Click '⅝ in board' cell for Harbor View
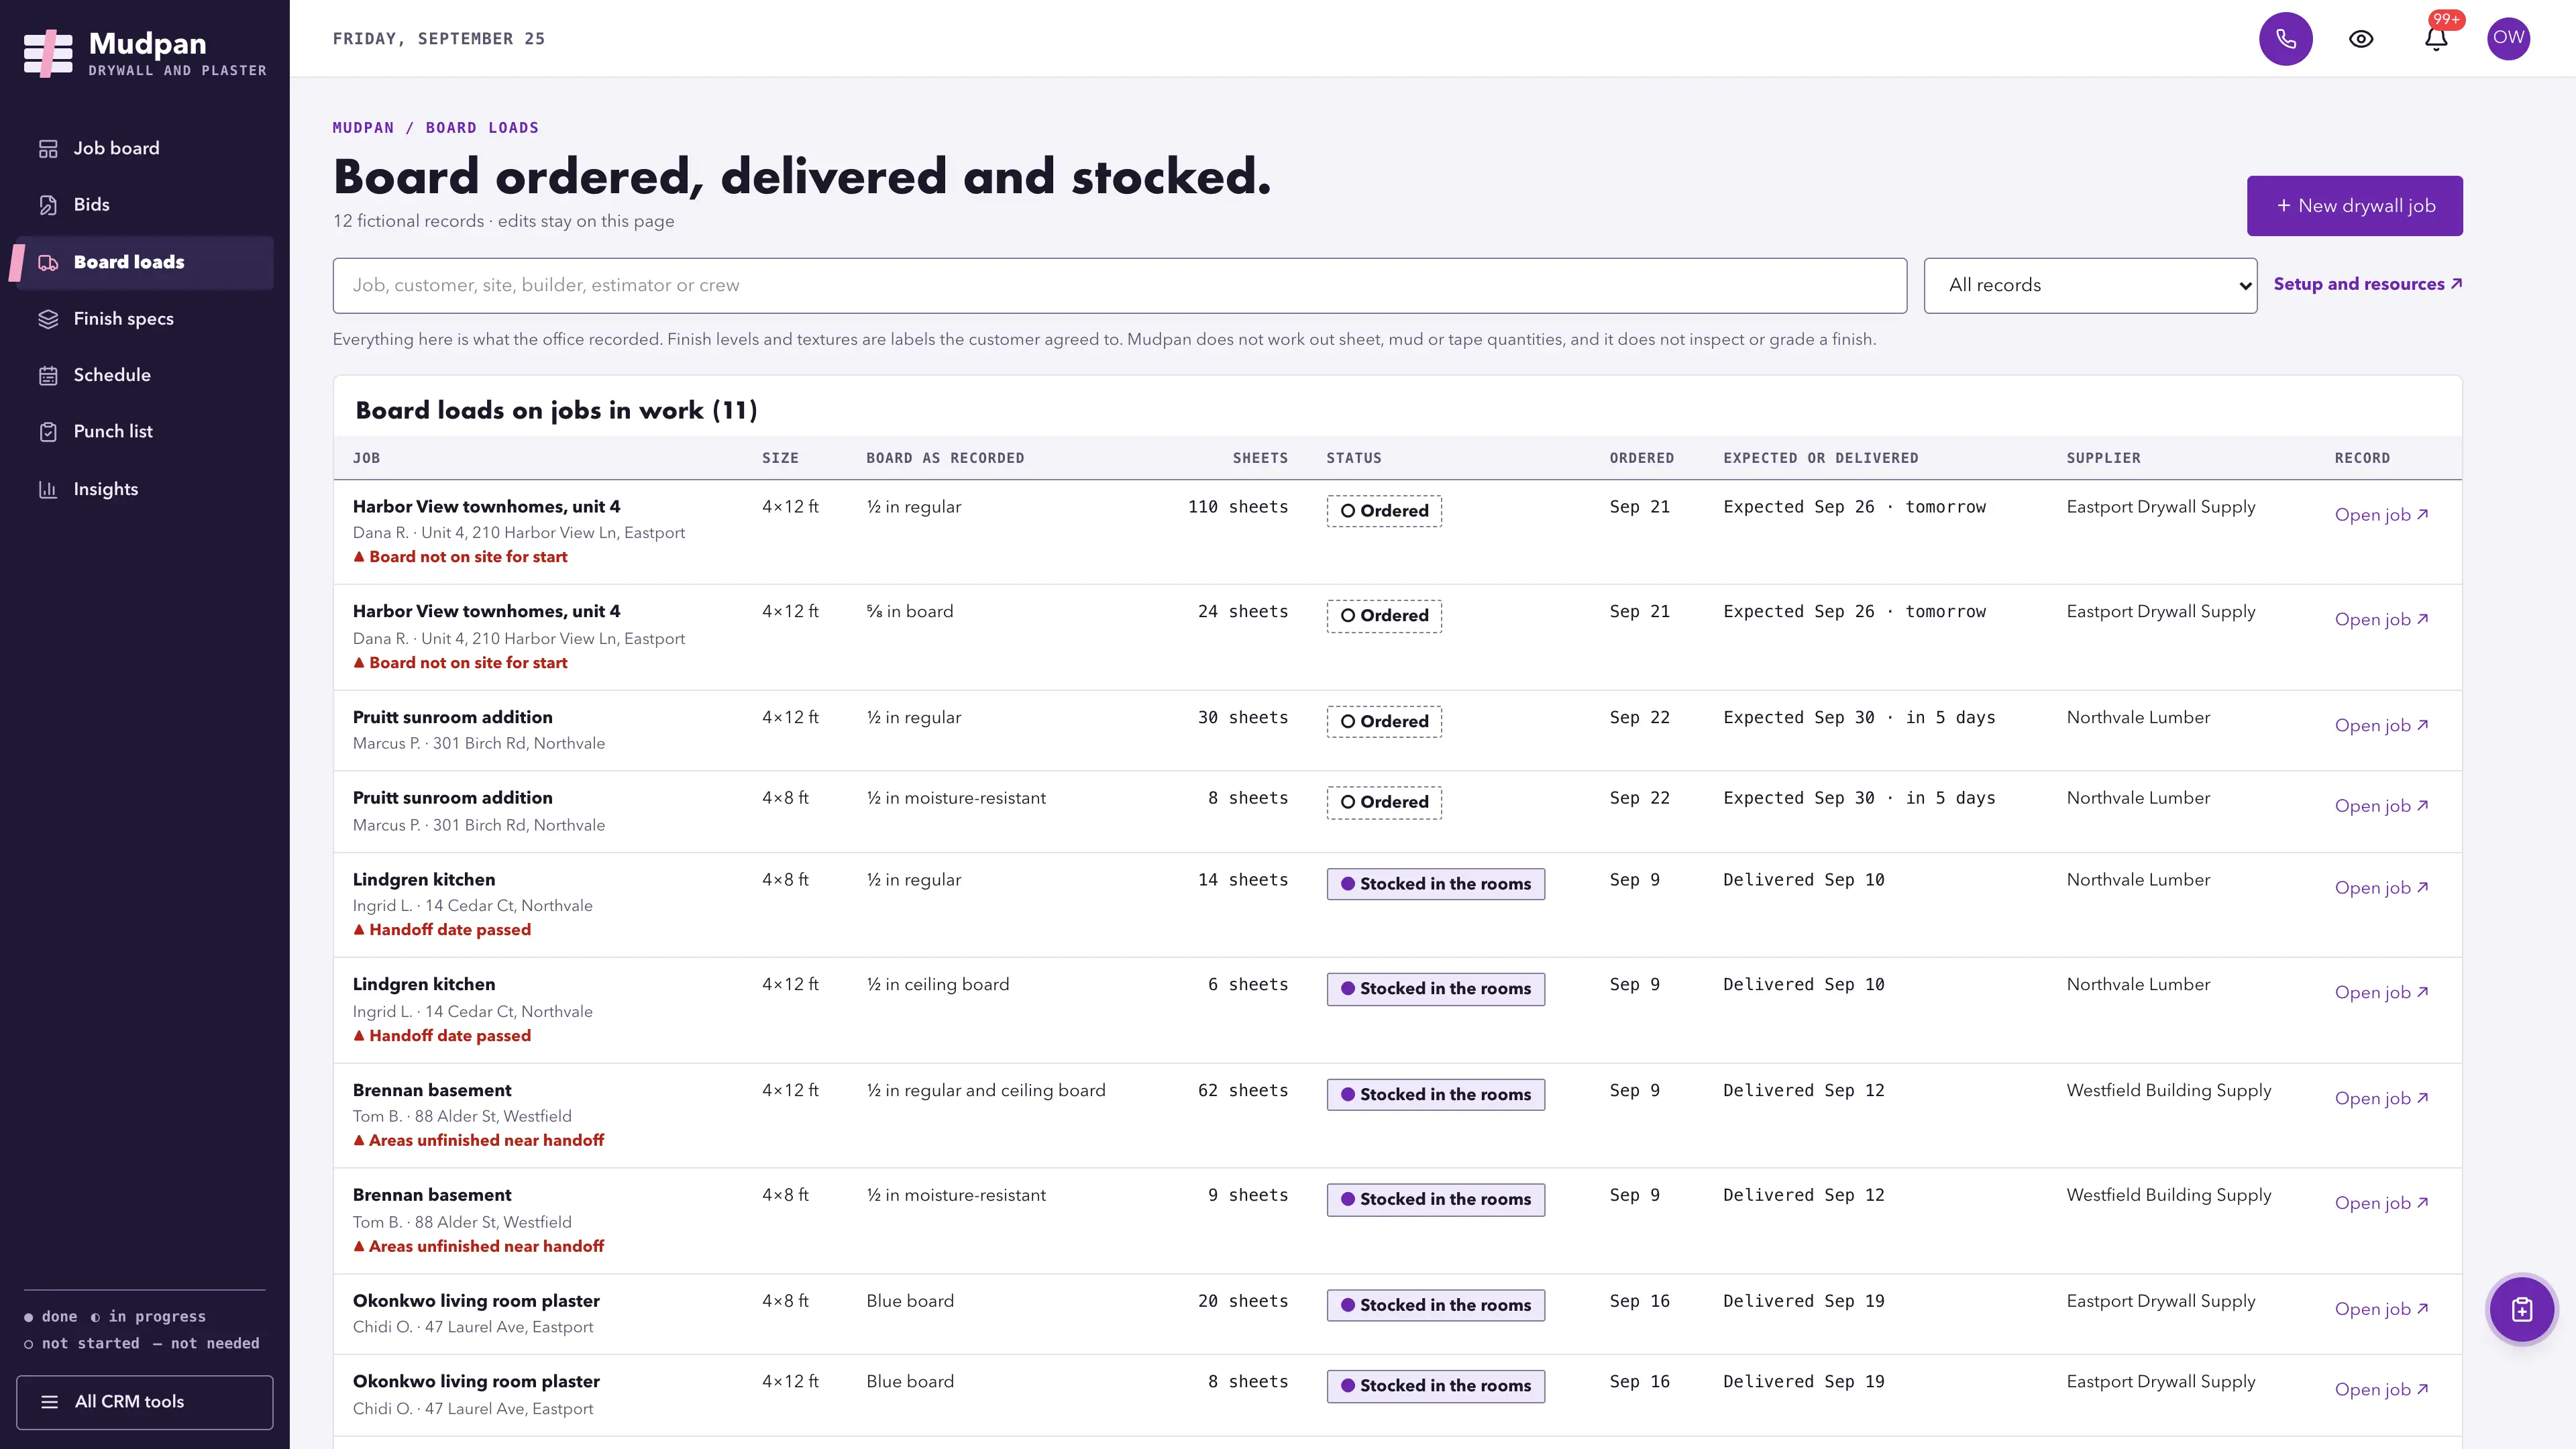2576x1449 pixels. [909, 612]
